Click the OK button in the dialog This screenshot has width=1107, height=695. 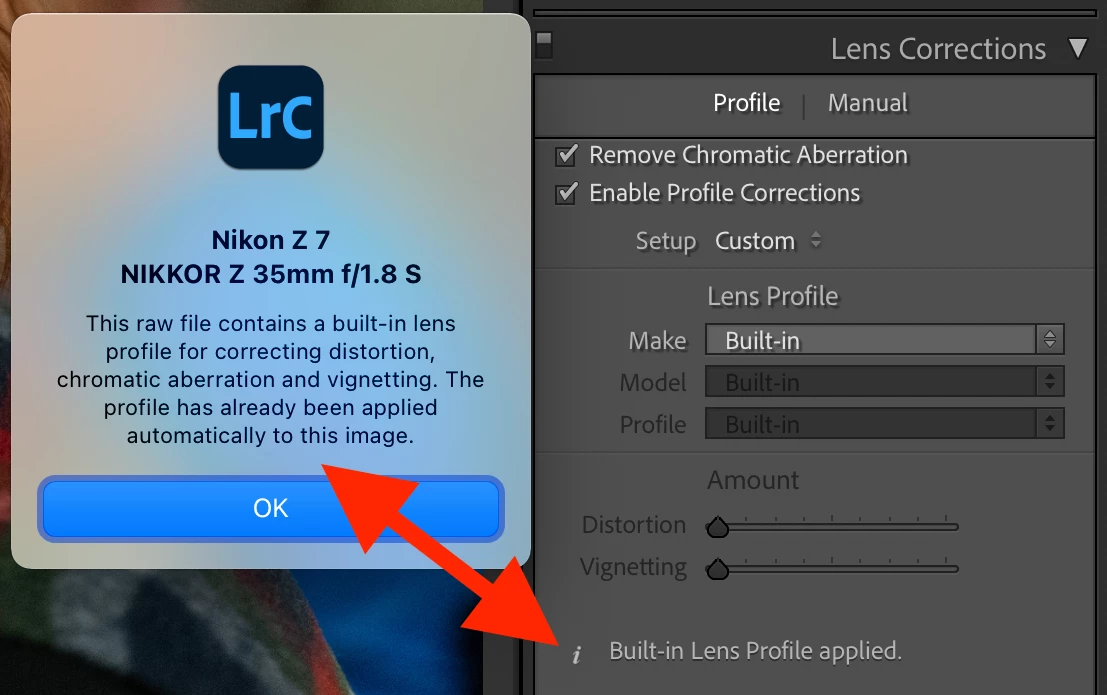click(x=270, y=509)
